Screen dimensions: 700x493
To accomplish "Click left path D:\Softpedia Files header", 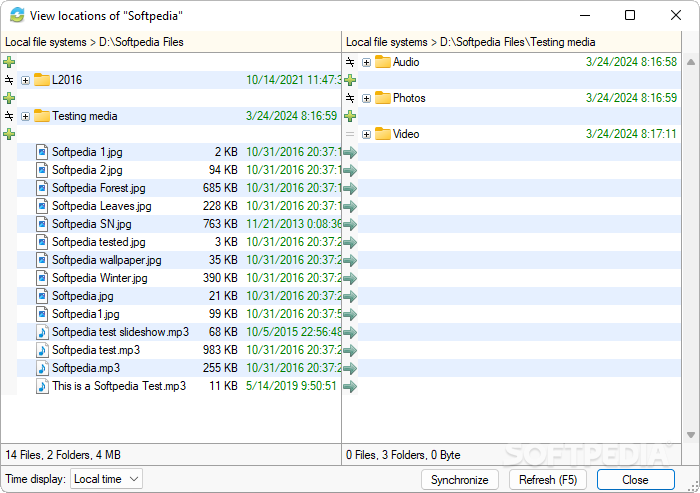I will (141, 42).
